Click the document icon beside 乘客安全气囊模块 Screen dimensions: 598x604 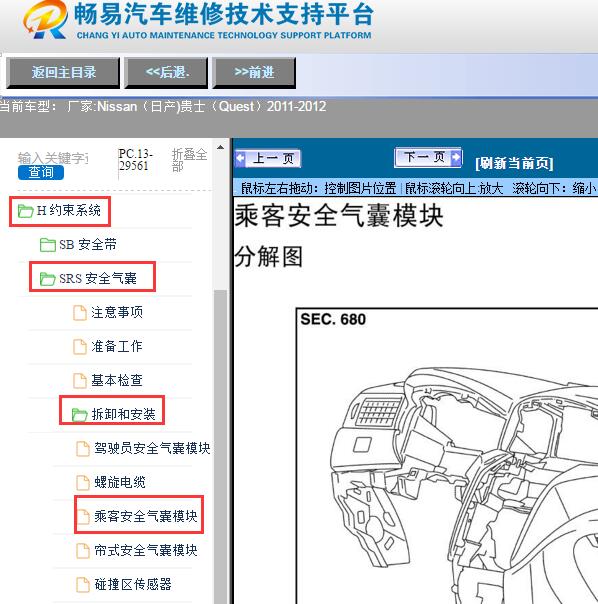(x=83, y=516)
